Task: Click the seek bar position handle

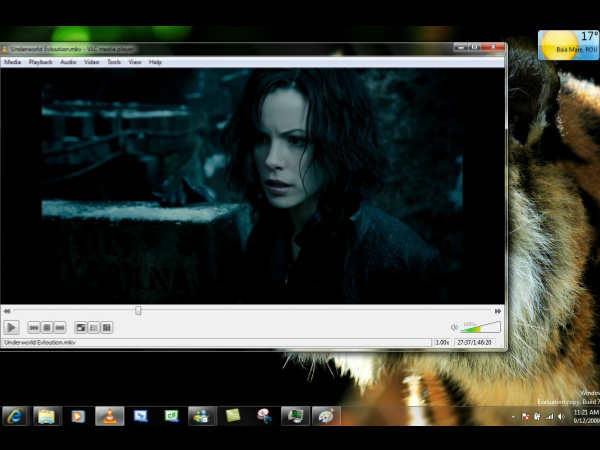Action: (138, 311)
